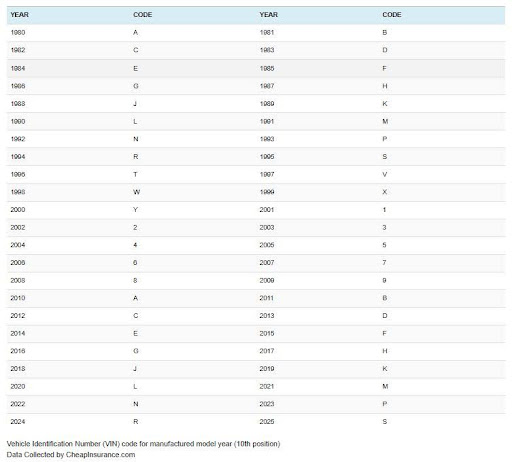Screen dimensions: 512x462
Task: Click the year 2012 cell
Action: (18, 316)
